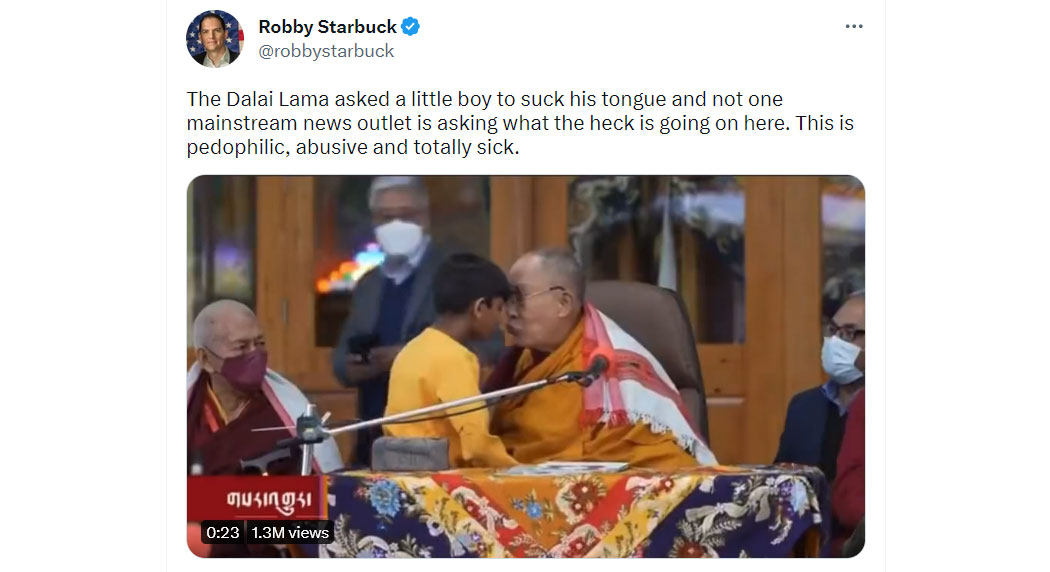Viewport: 1050px width, 572px height.
Task: Click the blue verified checkmark badge
Action: (410, 27)
